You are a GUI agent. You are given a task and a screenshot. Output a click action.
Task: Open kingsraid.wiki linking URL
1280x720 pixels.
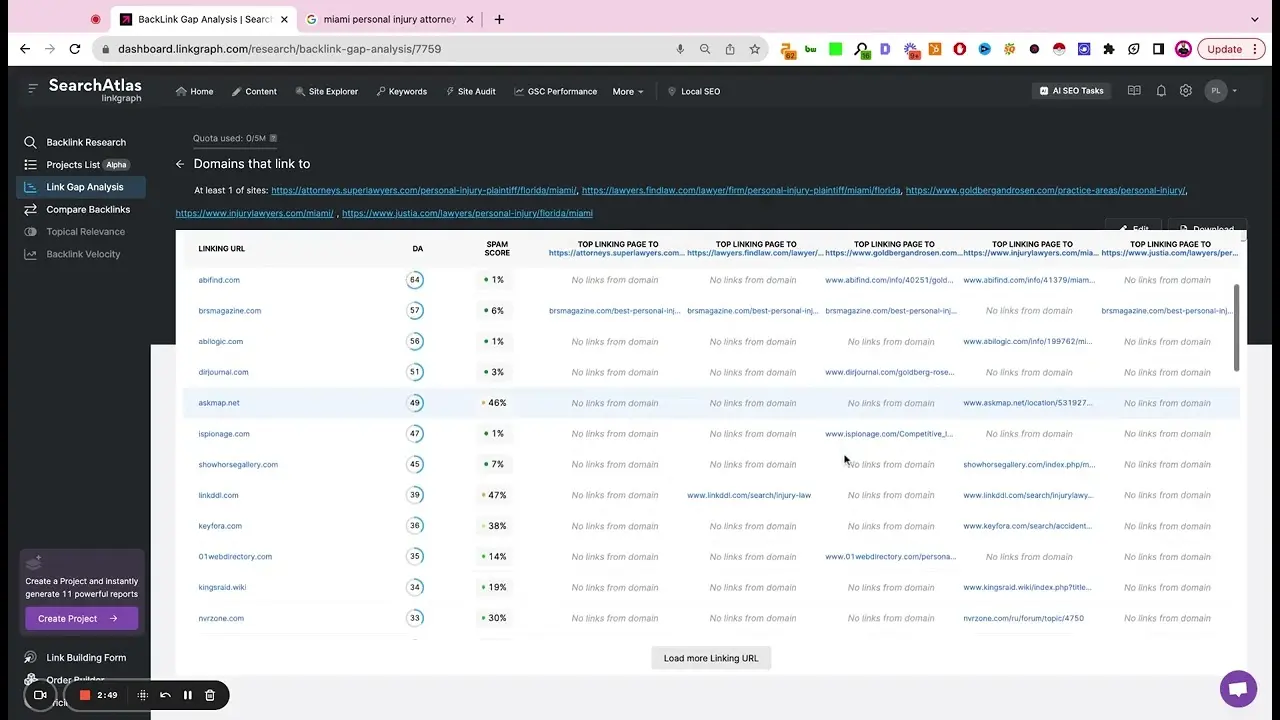[x=222, y=587]
